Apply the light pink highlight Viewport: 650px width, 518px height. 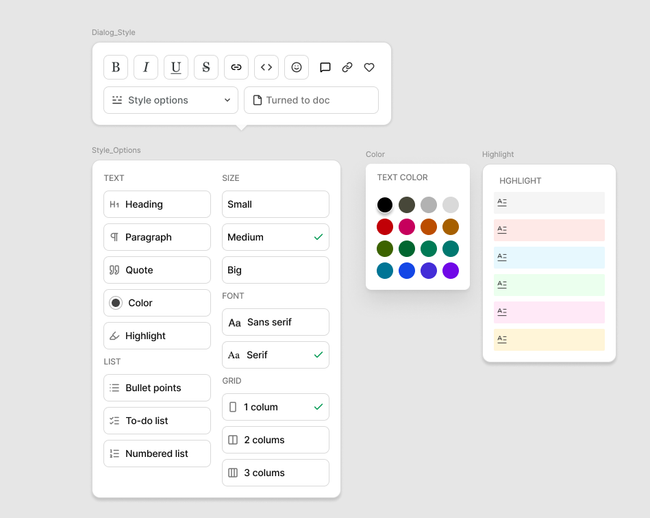[549, 312]
